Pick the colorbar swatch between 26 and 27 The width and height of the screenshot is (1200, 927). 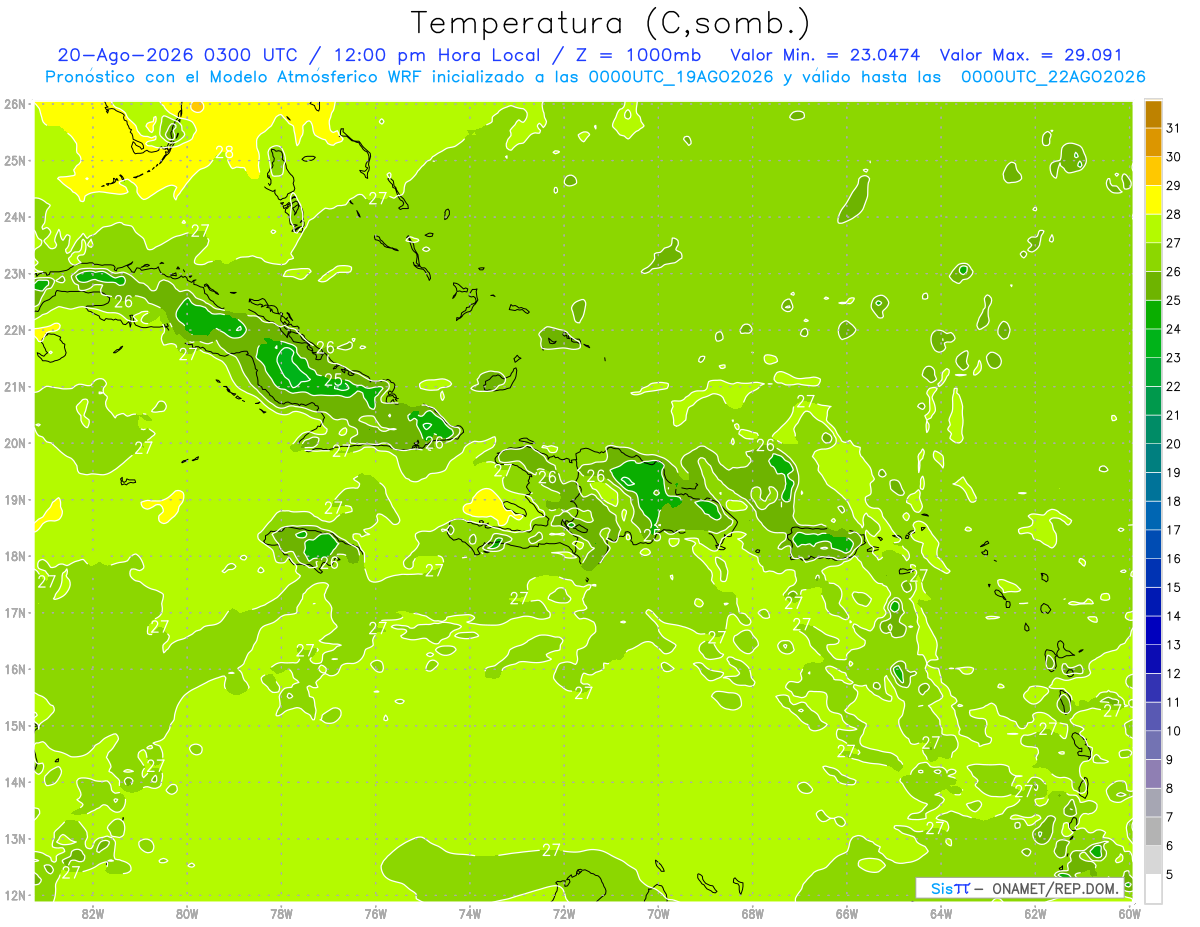click(x=1153, y=257)
